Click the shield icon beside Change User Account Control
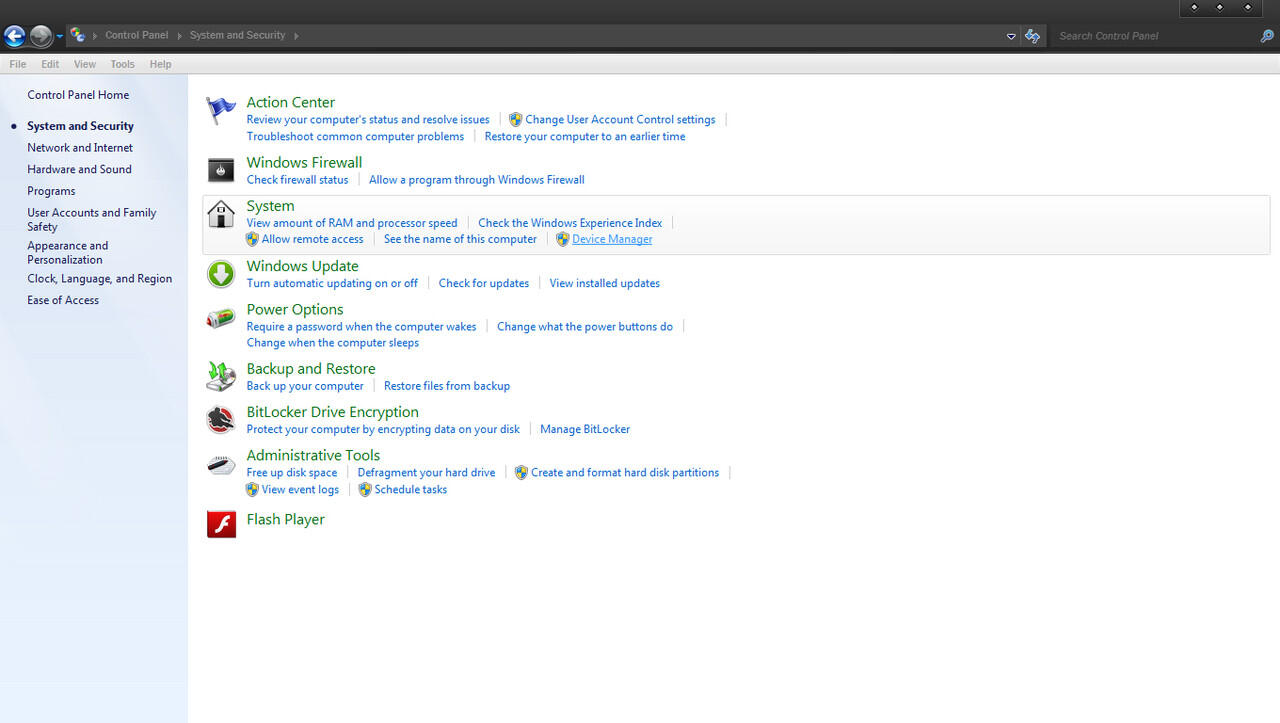Image resolution: width=1280 pixels, height=723 pixels. 516,119
